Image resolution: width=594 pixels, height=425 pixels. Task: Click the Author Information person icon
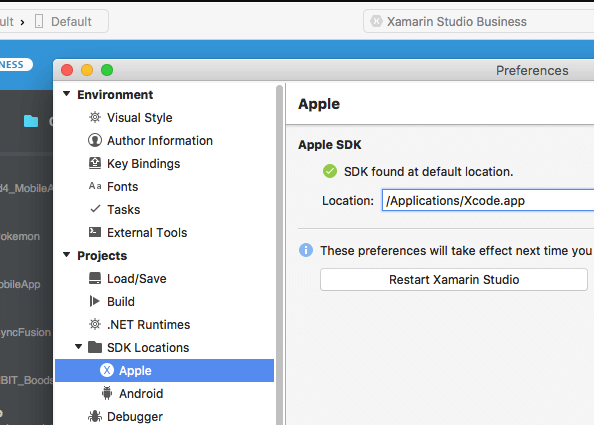pos(95,140)
